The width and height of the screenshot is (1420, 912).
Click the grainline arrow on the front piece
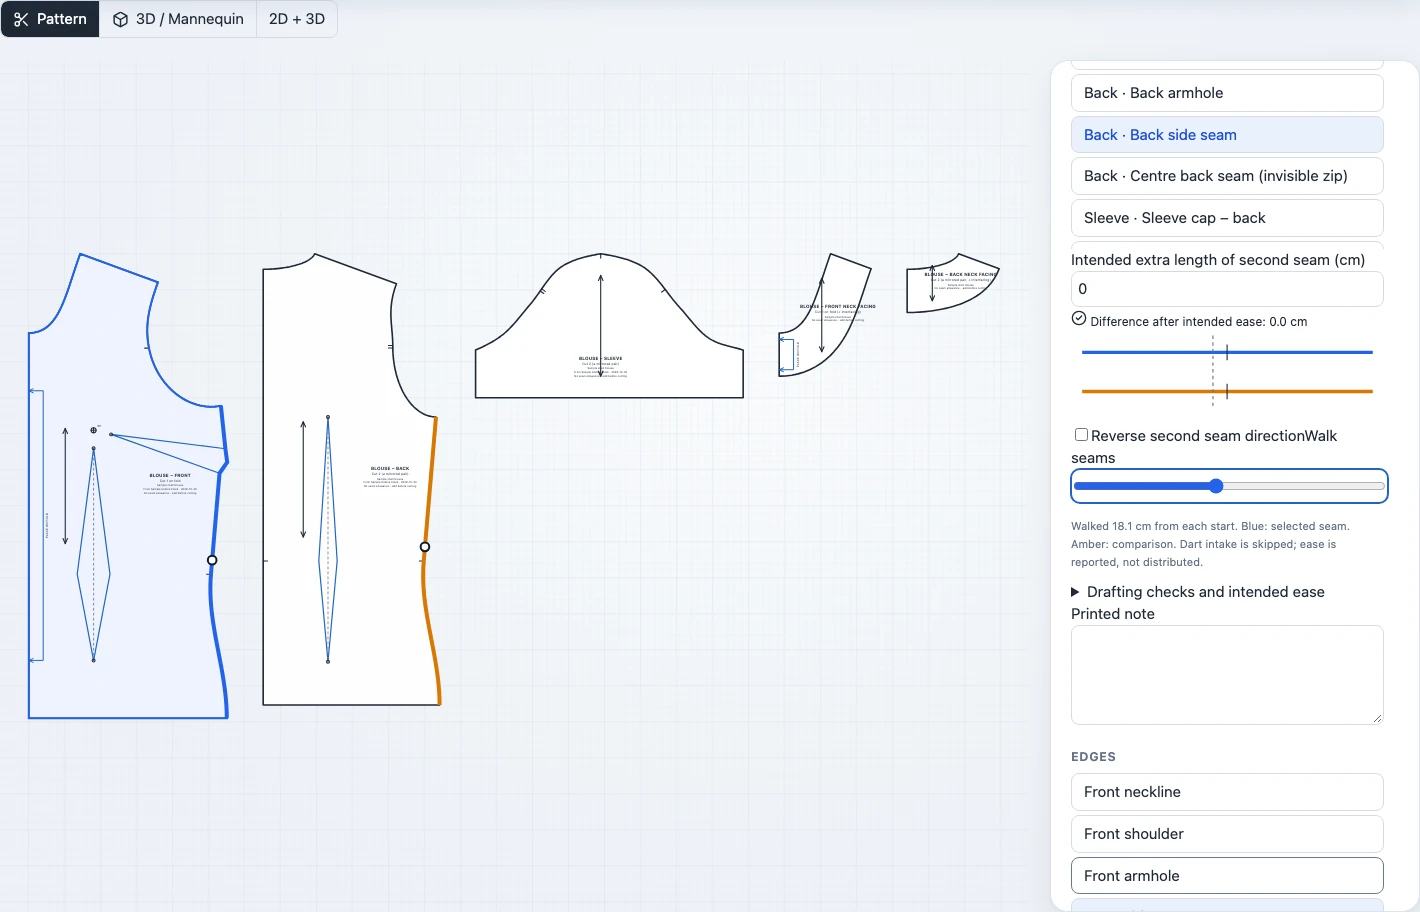(x=65, y=486)
